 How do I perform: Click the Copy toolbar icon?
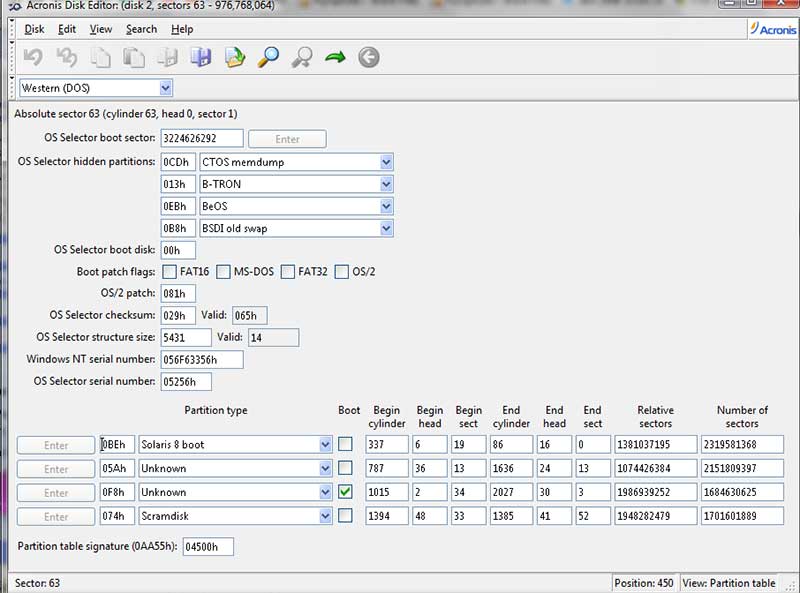point(101,57)
